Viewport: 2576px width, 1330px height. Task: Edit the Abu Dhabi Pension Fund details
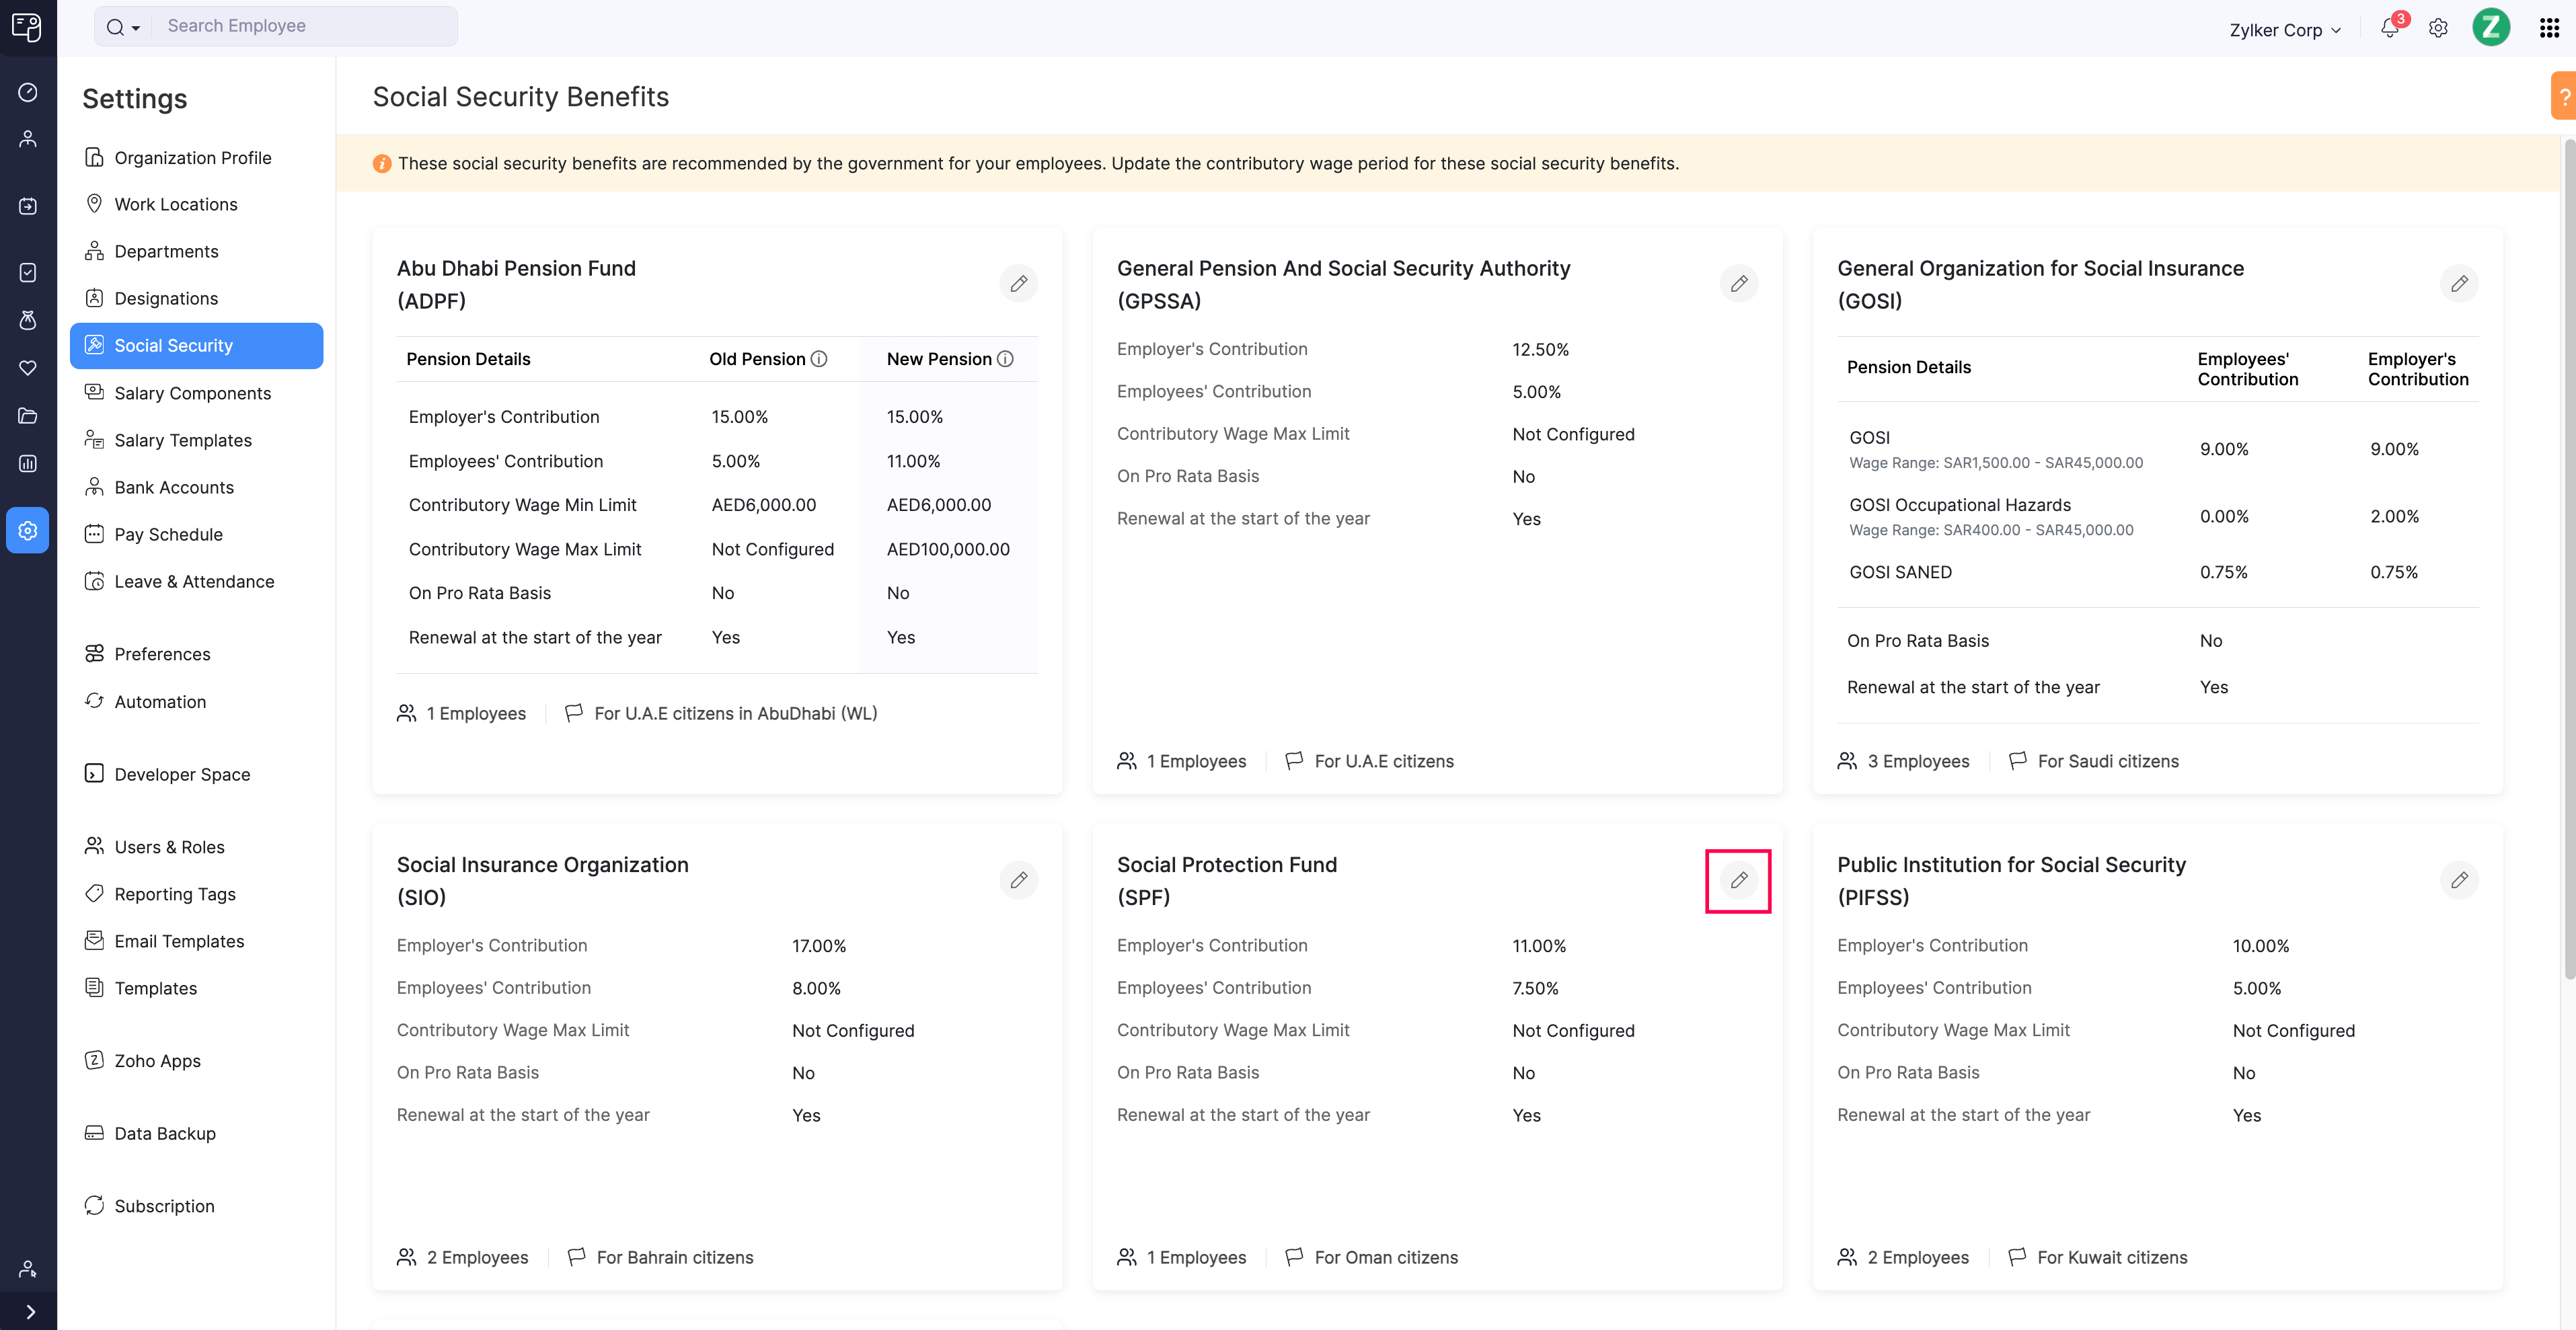point(1019,283)
